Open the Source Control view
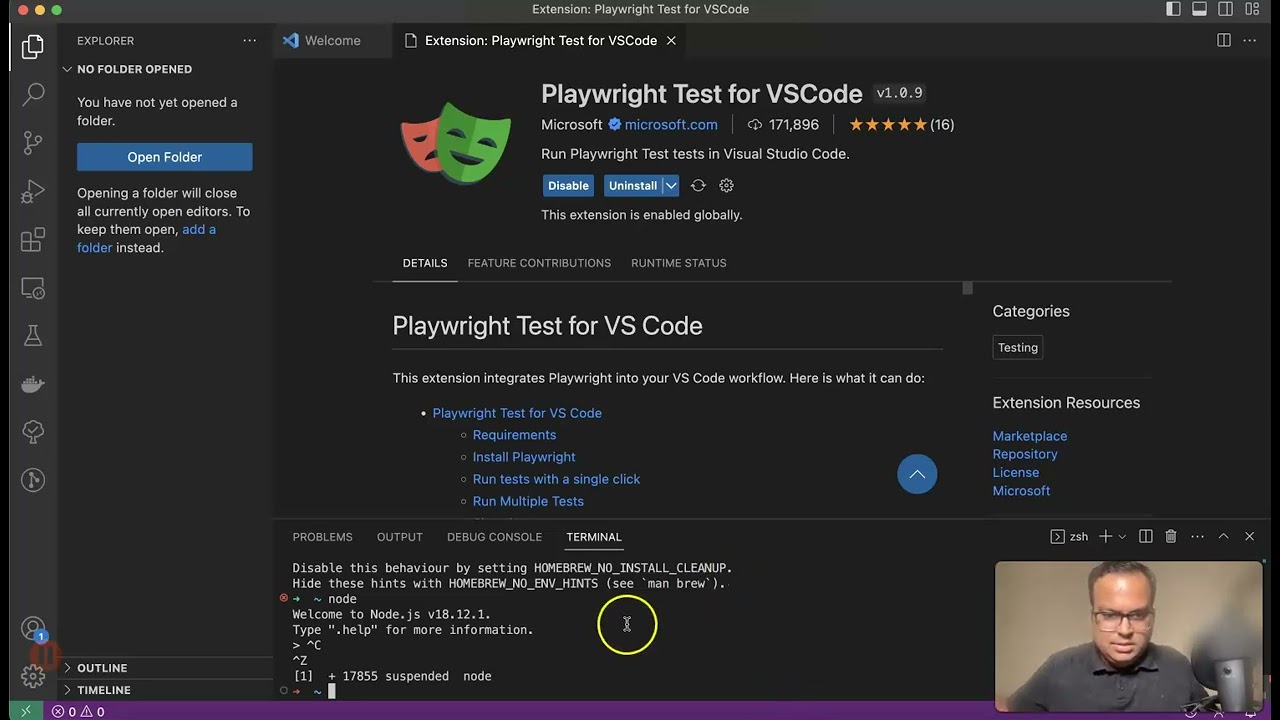This screenshot has width=1280, height=720. click(33, 142)
